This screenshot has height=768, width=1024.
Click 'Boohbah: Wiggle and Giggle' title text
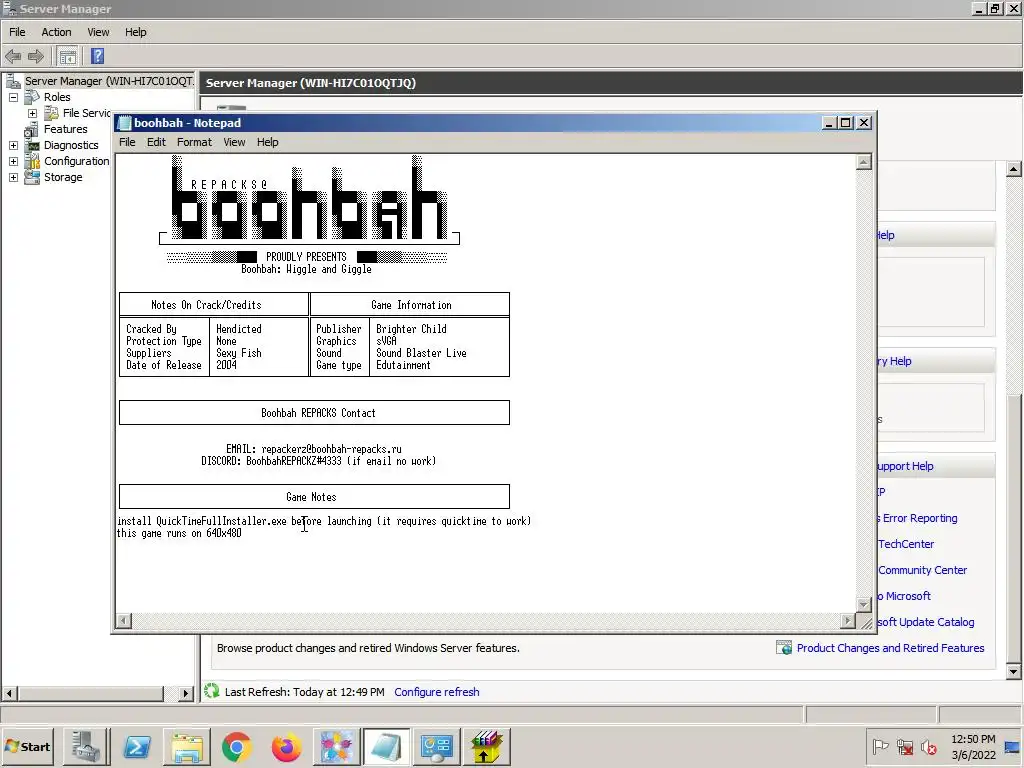point(306,269)
